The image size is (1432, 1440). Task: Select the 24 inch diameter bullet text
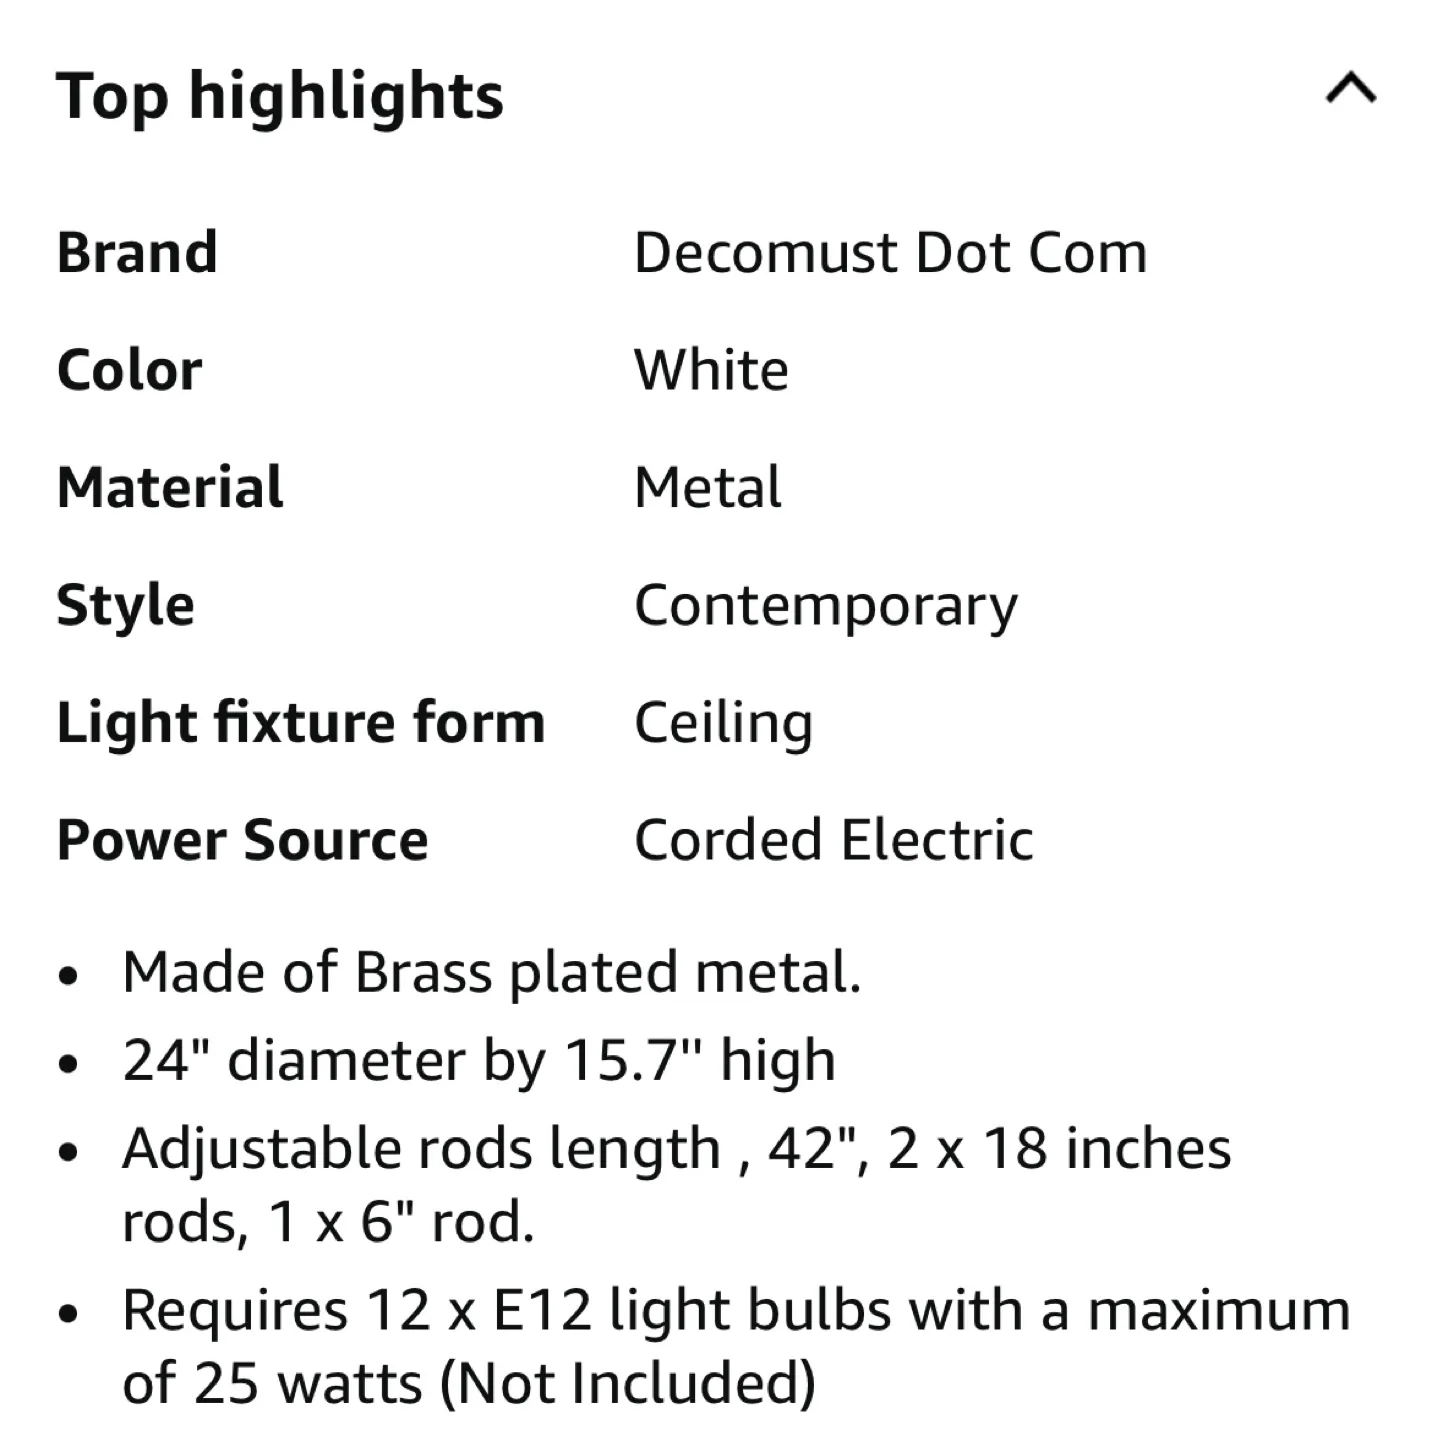point(477,1058)
